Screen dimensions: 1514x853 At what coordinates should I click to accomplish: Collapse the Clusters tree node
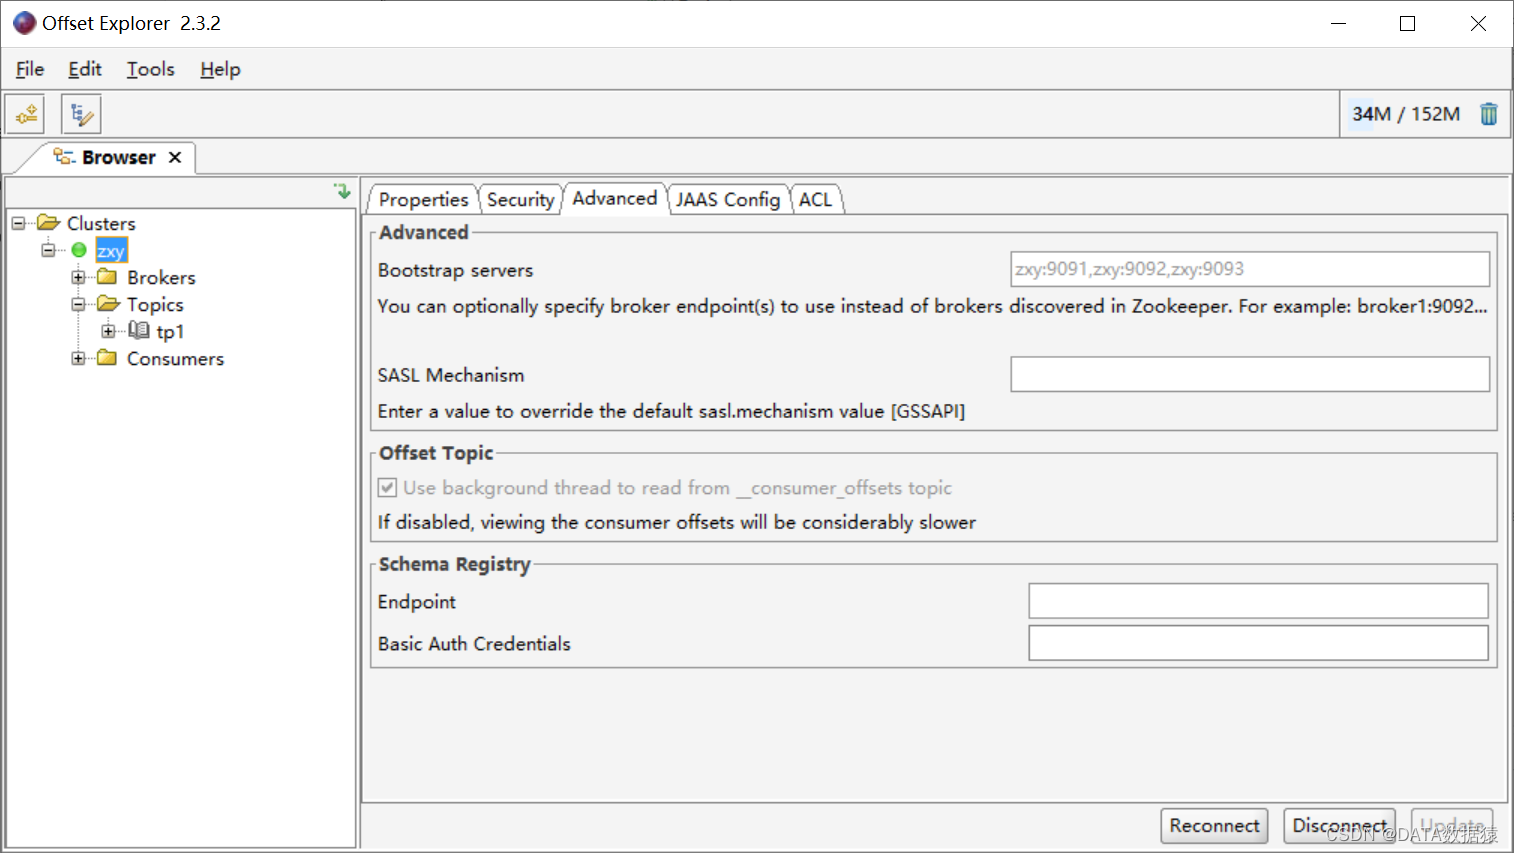18,223
